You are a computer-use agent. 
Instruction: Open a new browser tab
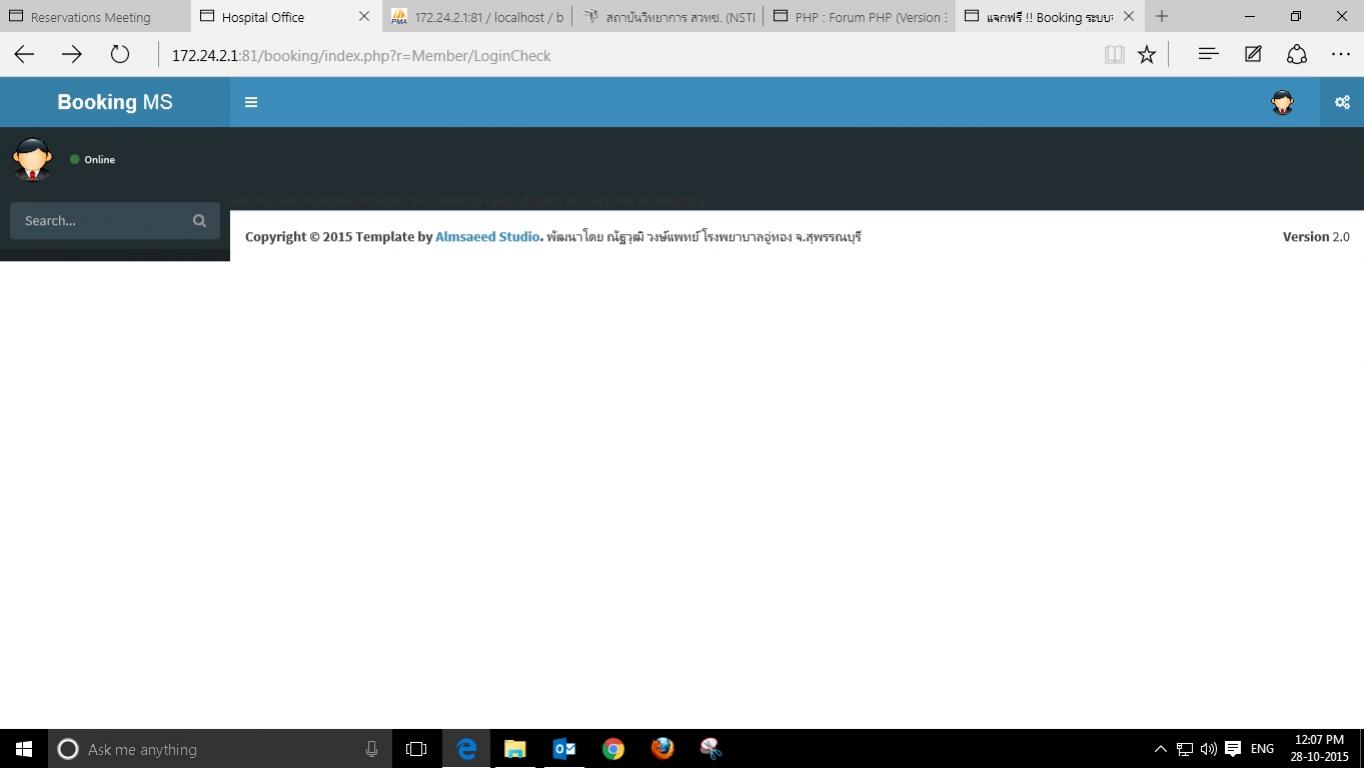point(1162,17)
